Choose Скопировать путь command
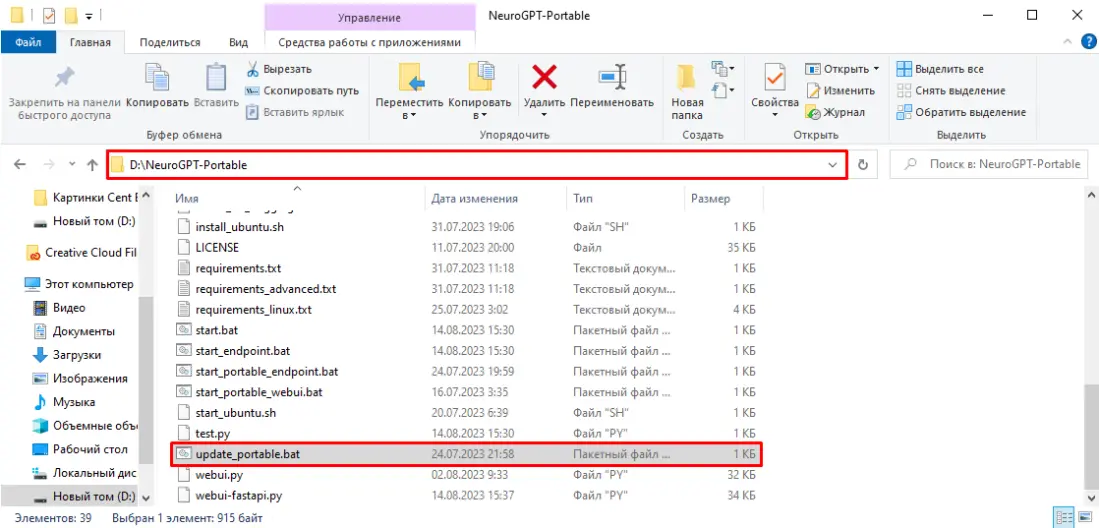This screenshot has width=1099, height=528. coord(301,90)
